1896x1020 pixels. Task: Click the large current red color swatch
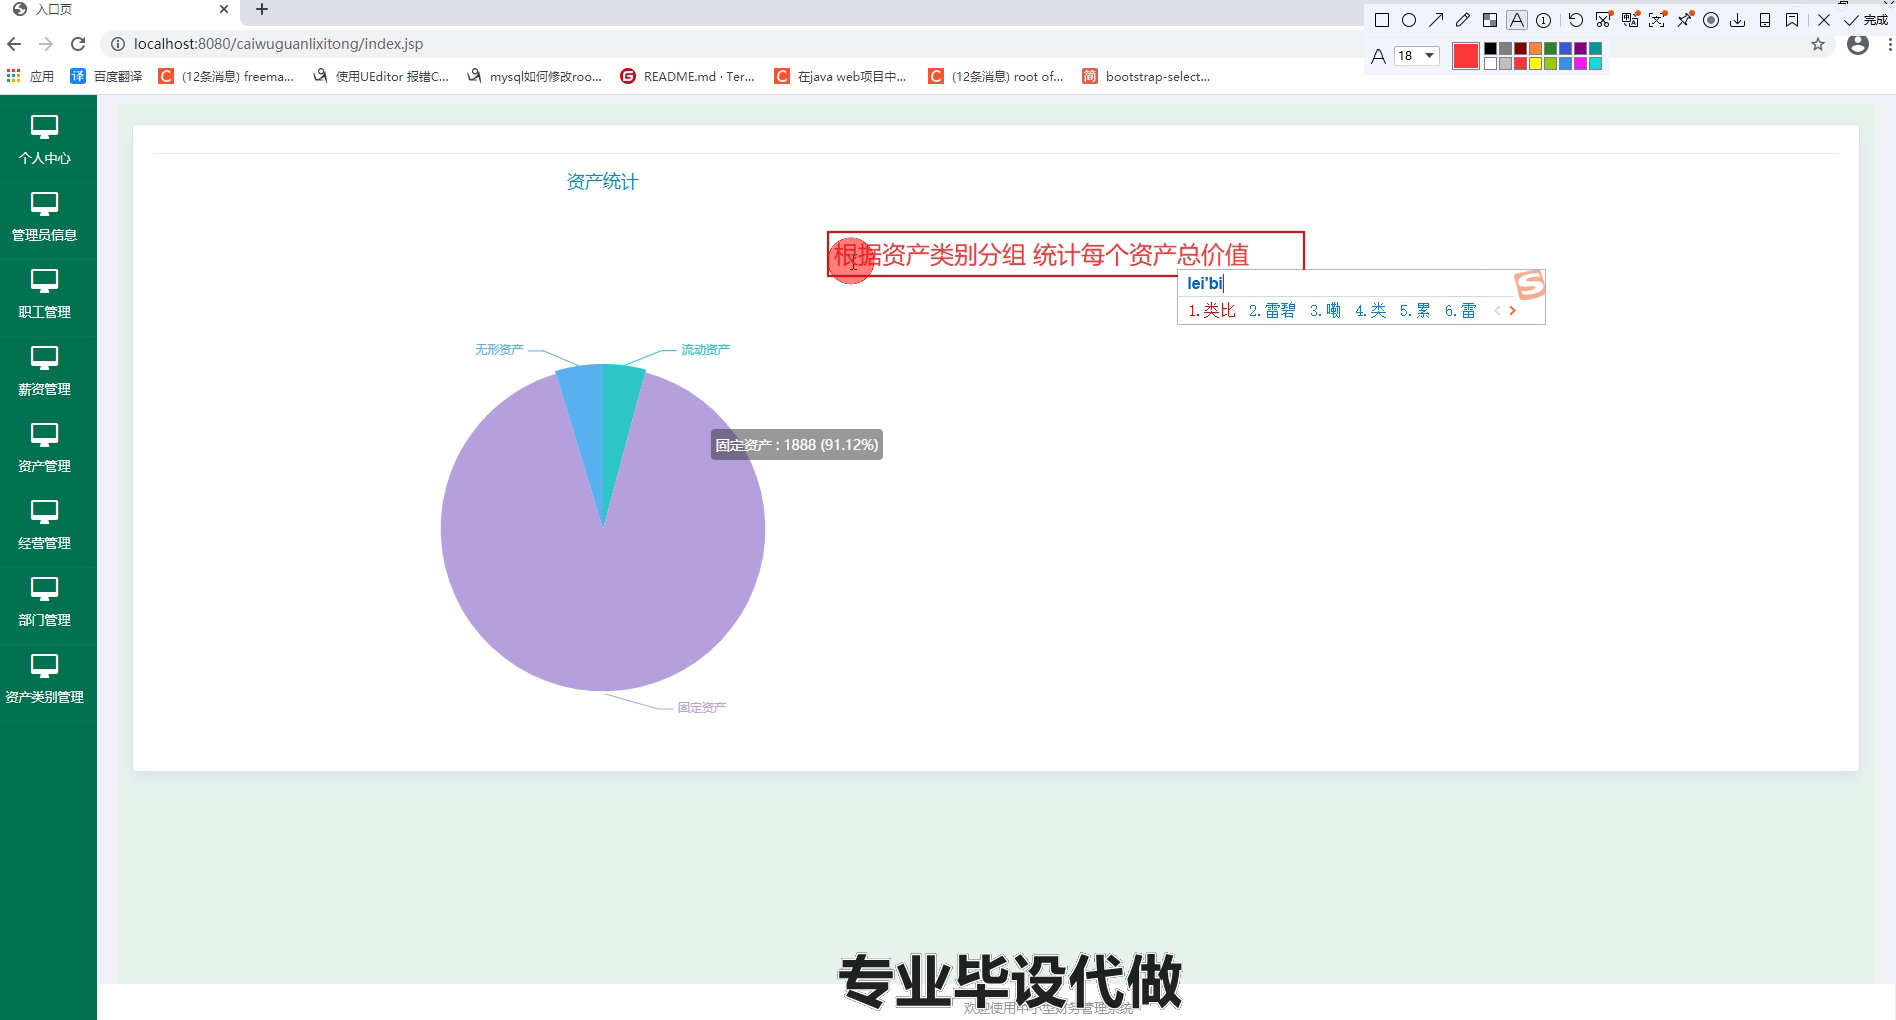point(1466,56)
